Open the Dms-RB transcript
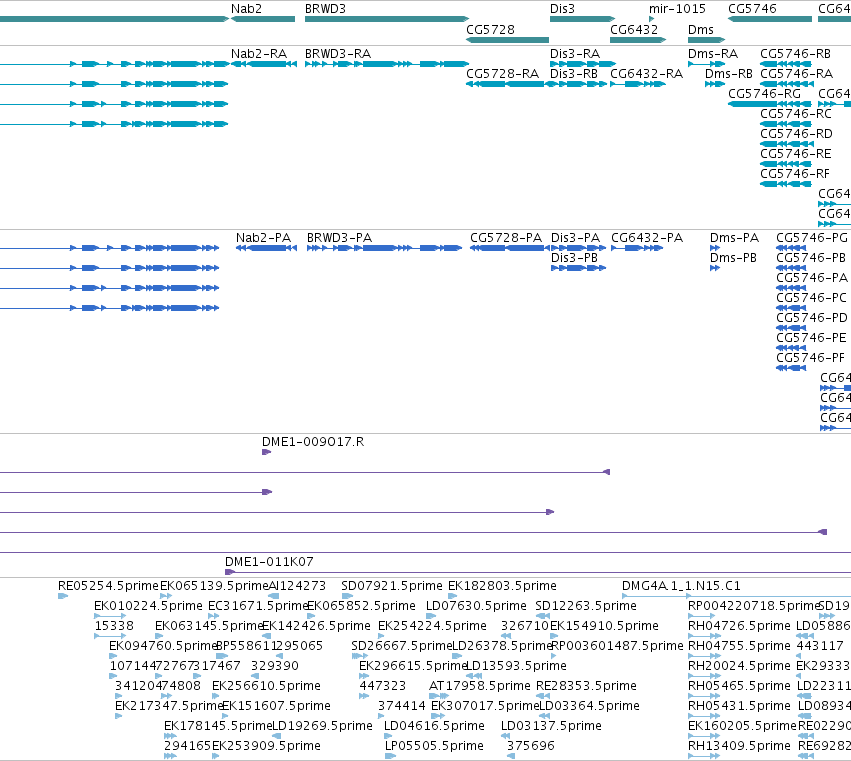 pos(715,84)
